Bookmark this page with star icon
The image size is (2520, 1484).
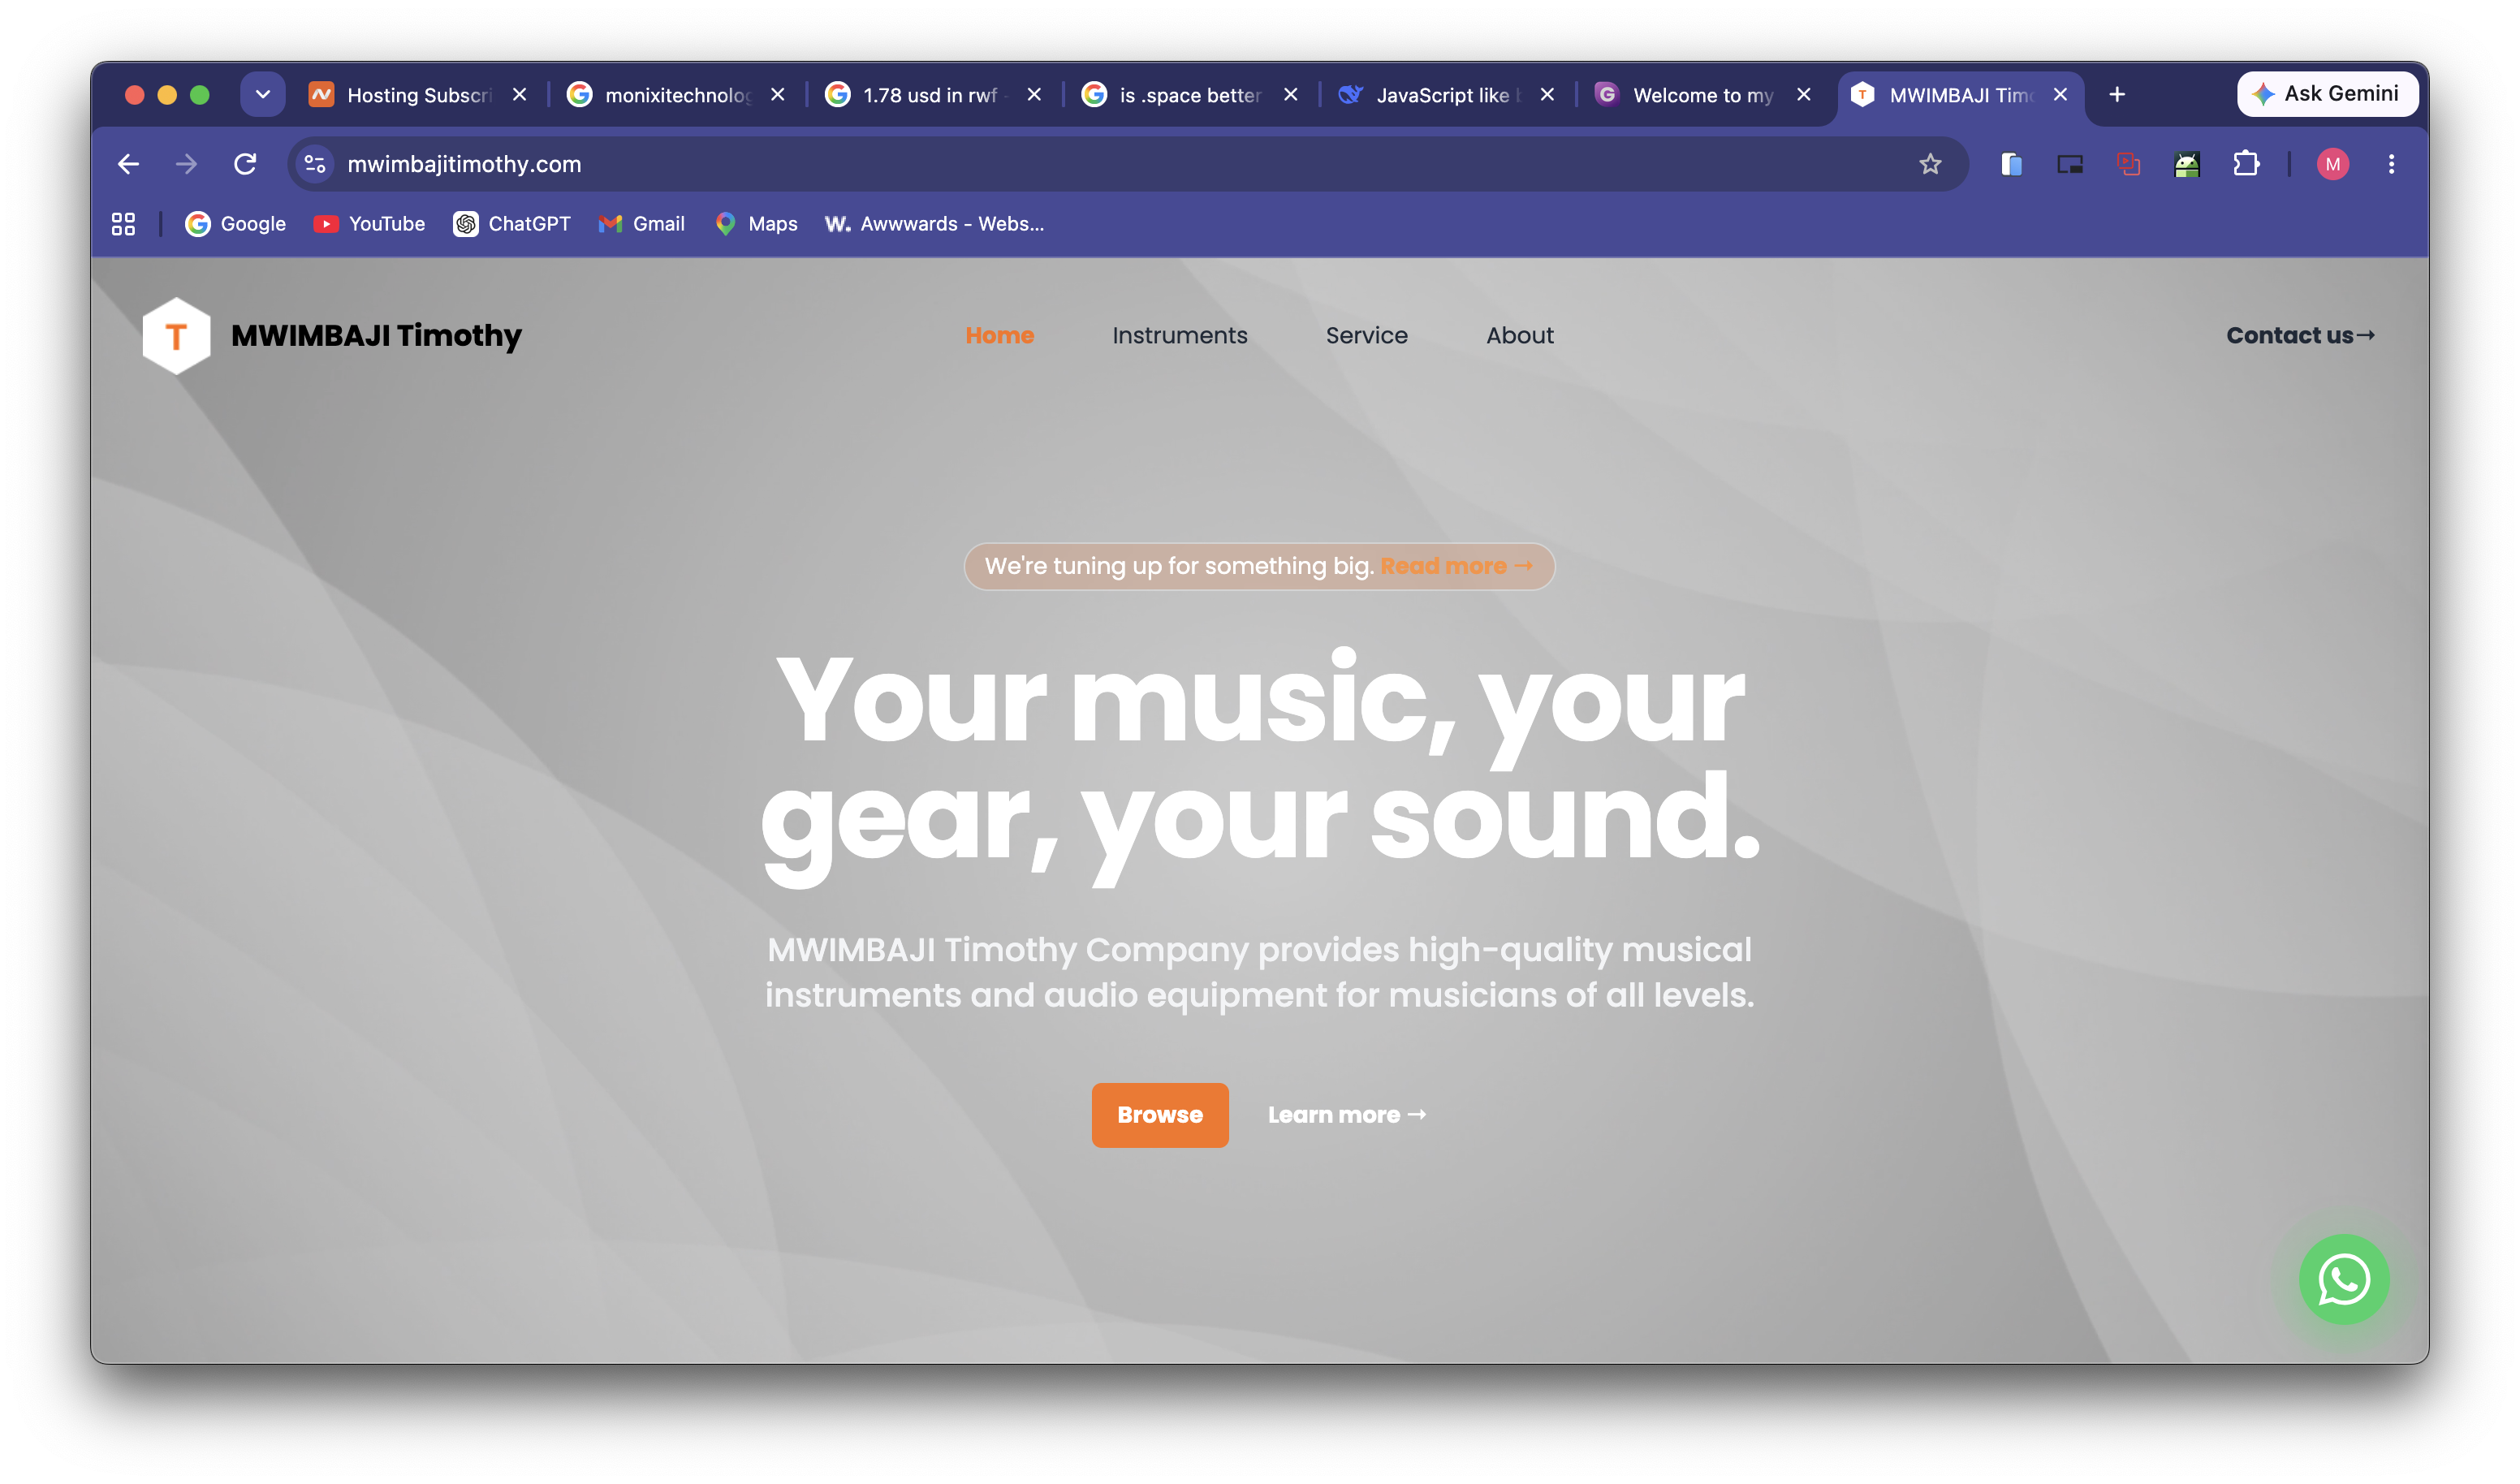1930,164
